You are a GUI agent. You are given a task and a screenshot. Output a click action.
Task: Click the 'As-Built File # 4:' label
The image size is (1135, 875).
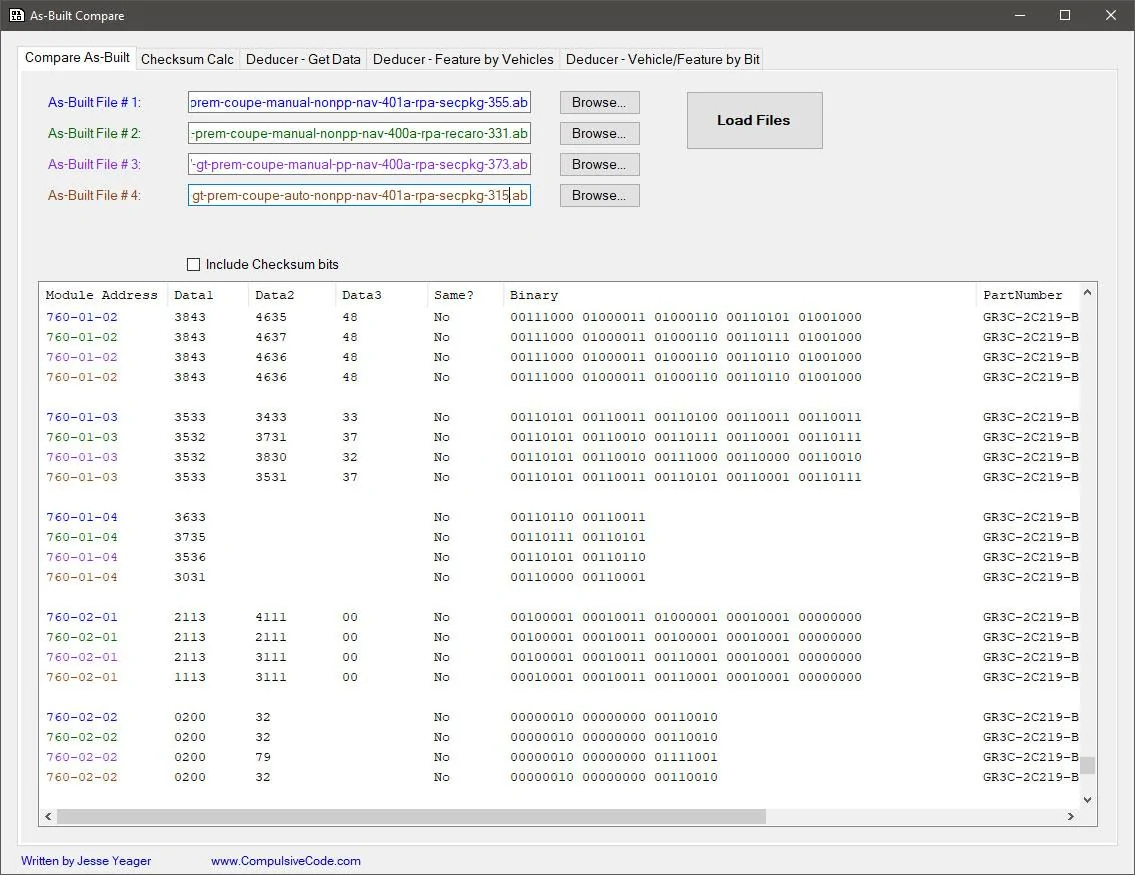coord(94,195)
